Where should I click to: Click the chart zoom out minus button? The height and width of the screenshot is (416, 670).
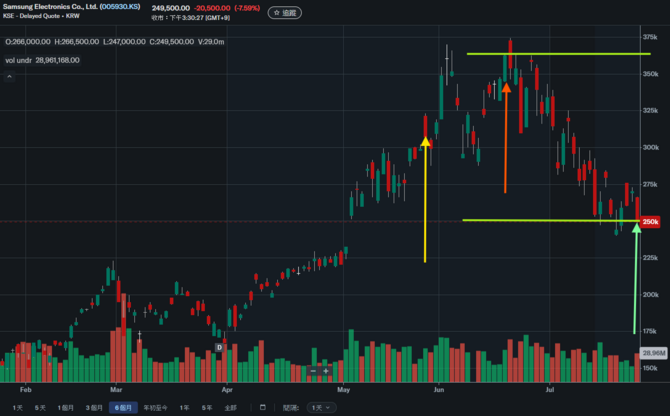pos(313,371)
